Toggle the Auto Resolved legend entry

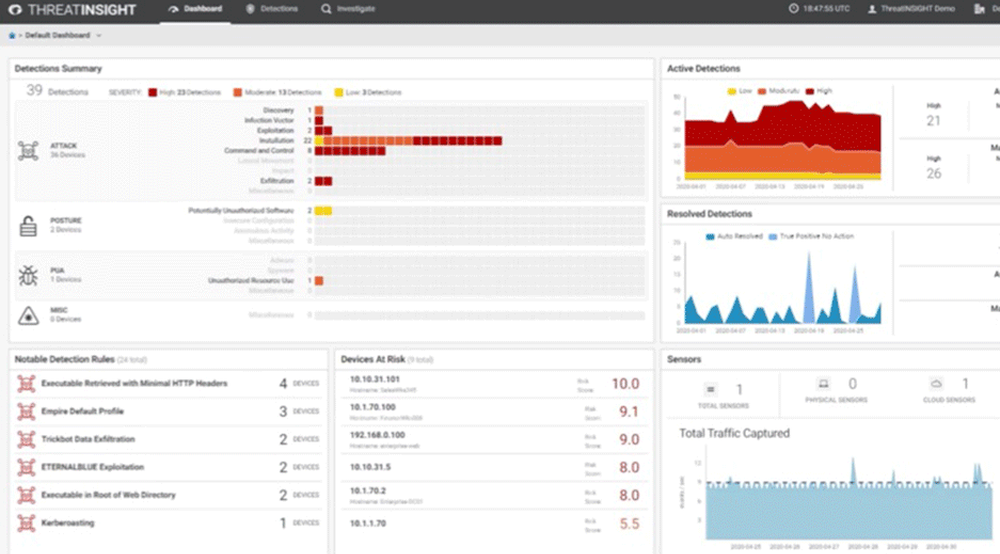(x=734, y=237)
